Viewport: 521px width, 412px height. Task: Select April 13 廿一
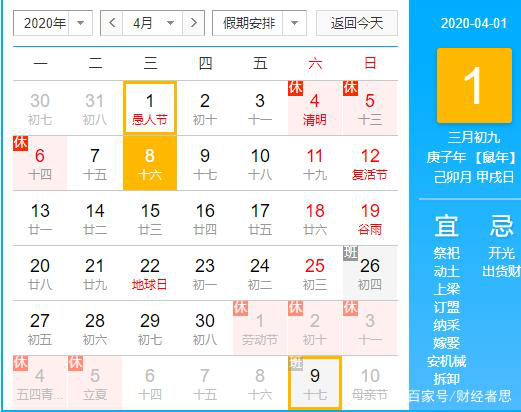pos(40,218)
